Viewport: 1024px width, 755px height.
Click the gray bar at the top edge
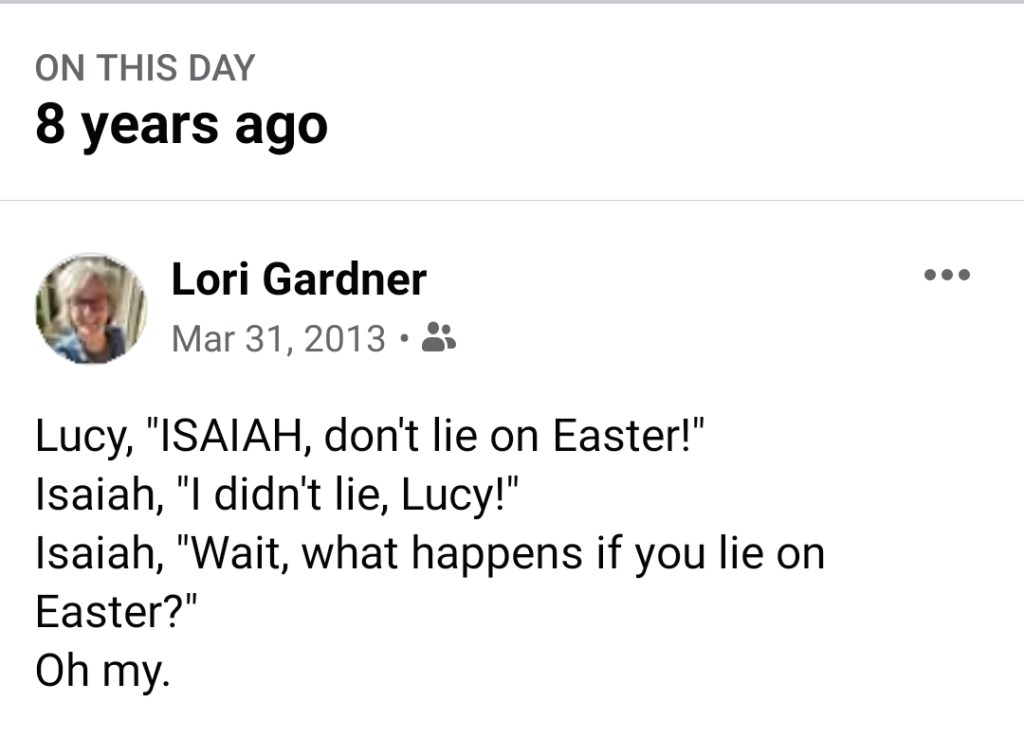(512, 2)
